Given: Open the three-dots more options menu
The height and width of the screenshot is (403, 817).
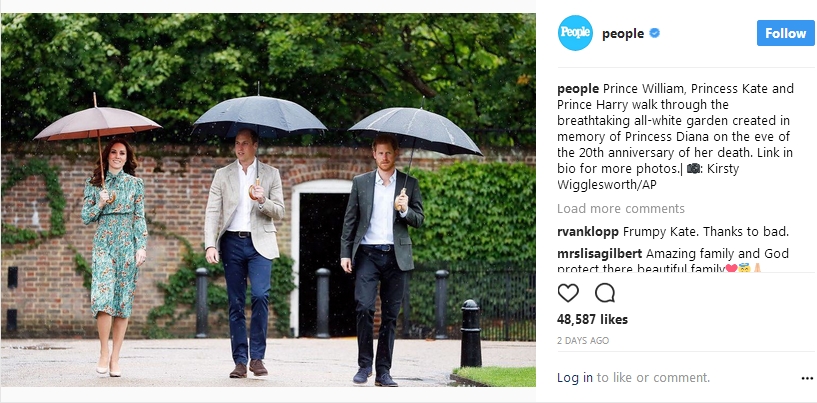Looking at the screenshot, I should [807, 378].
